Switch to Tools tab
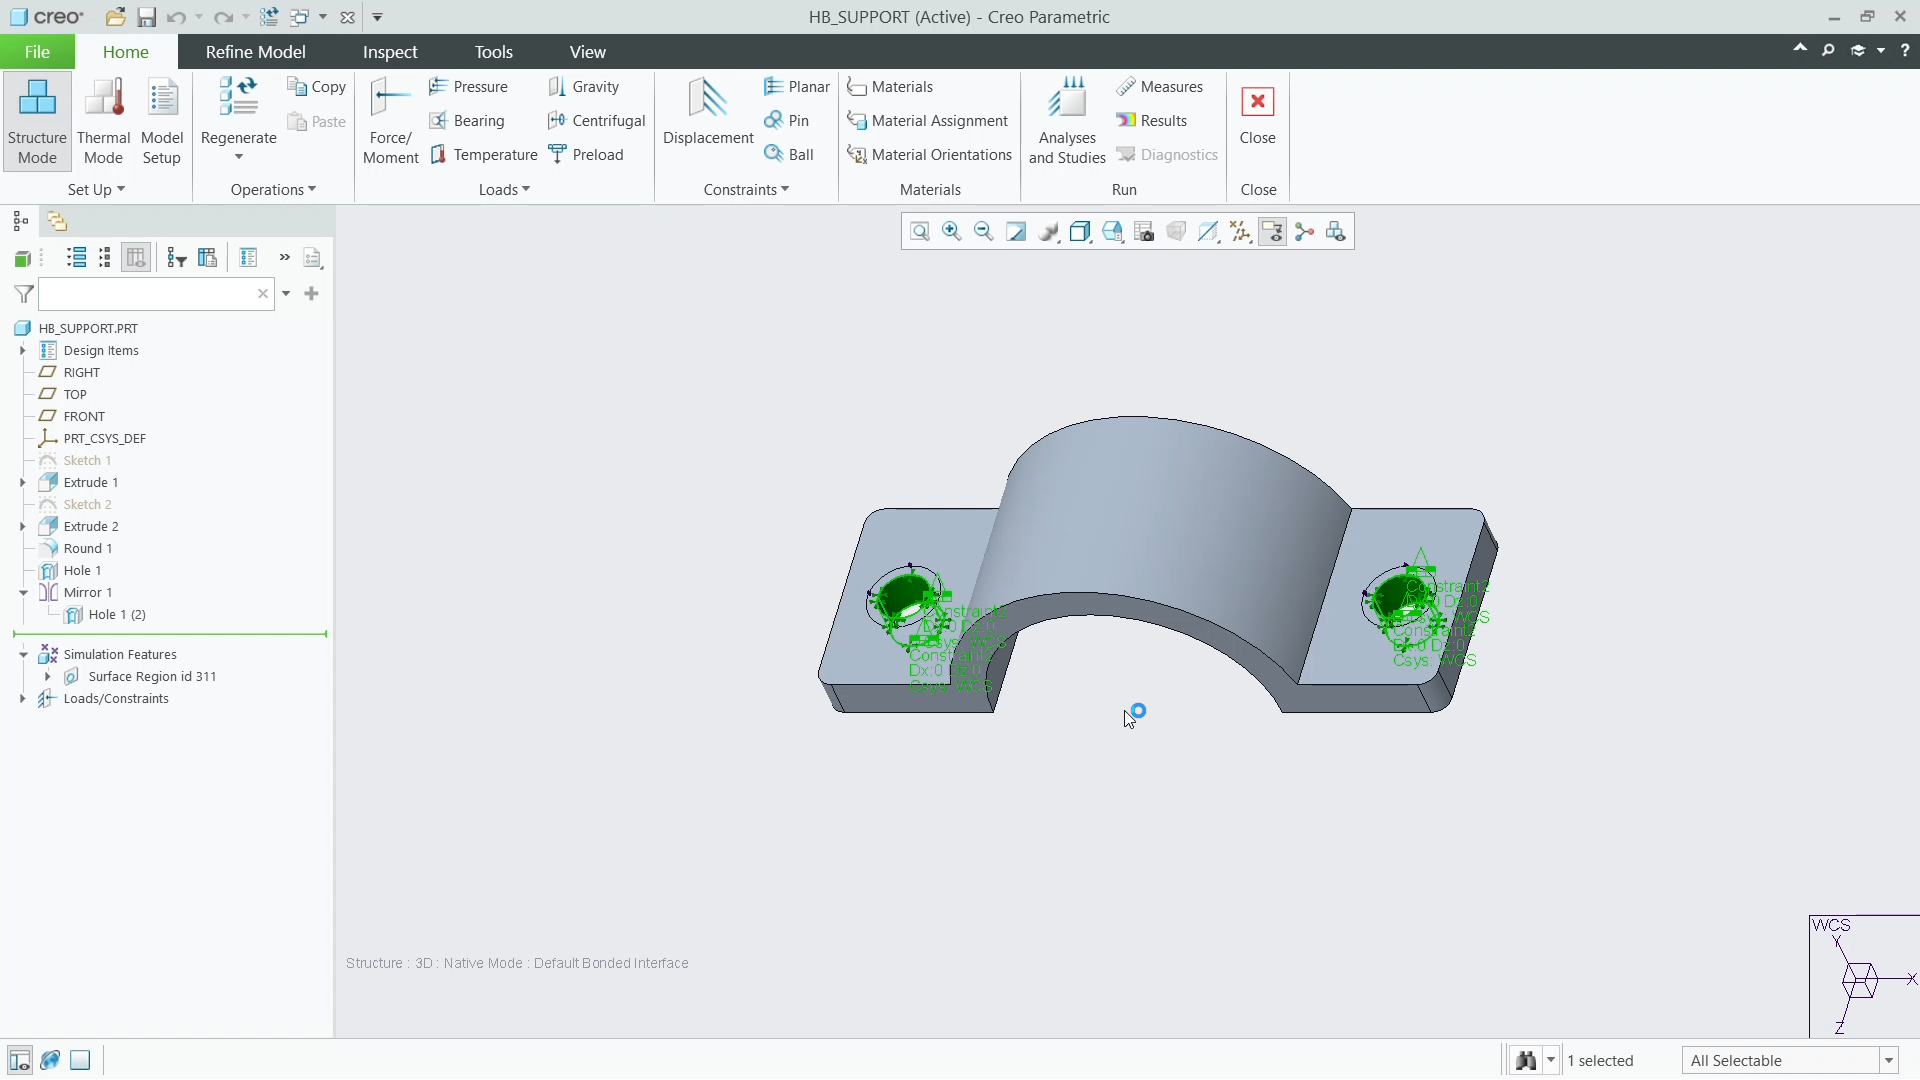This screenshot has width=1920, height=1080. pyautogui.click(x=493, y=52)
